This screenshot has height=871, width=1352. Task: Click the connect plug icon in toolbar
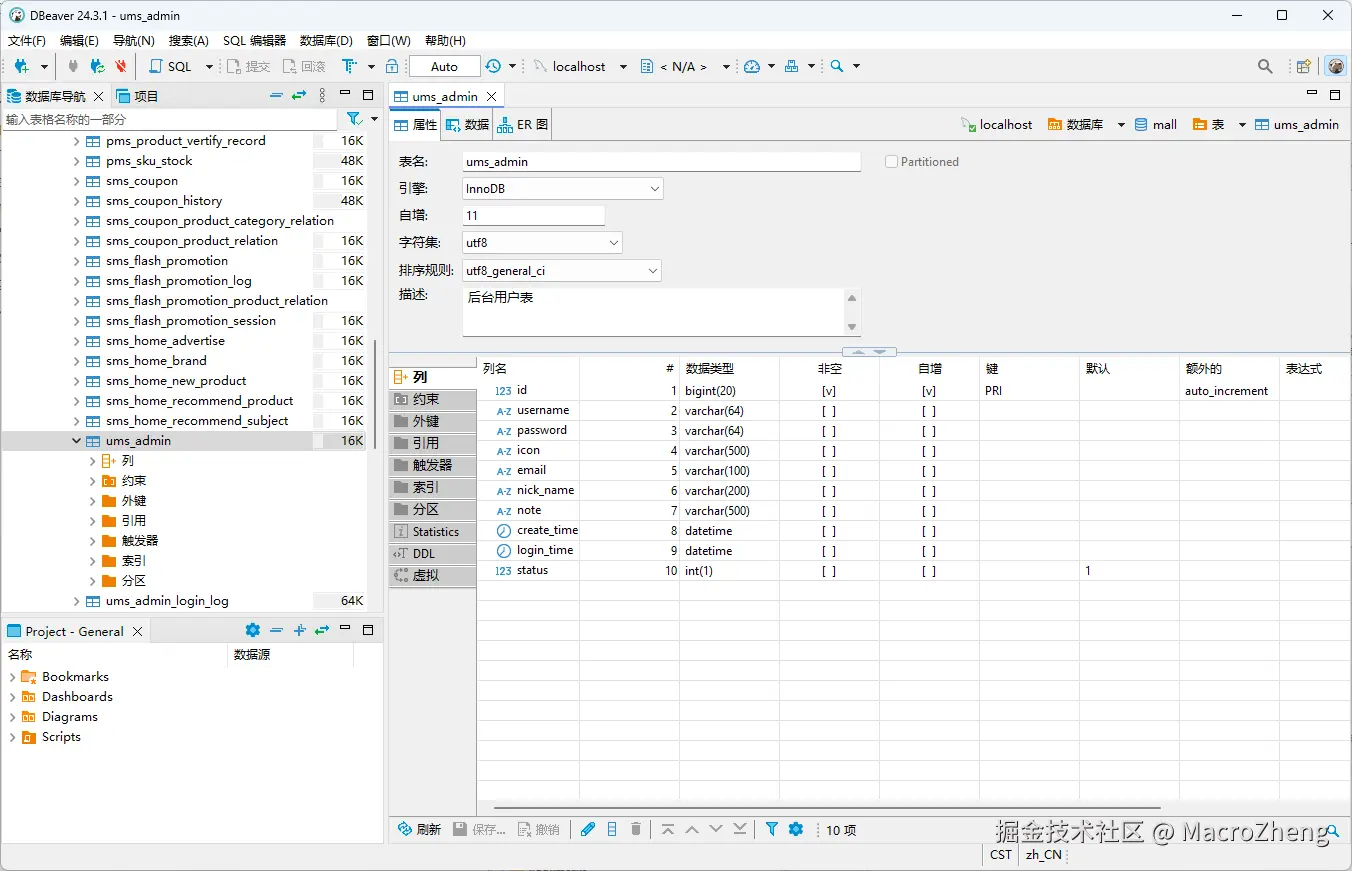(73, 66)
